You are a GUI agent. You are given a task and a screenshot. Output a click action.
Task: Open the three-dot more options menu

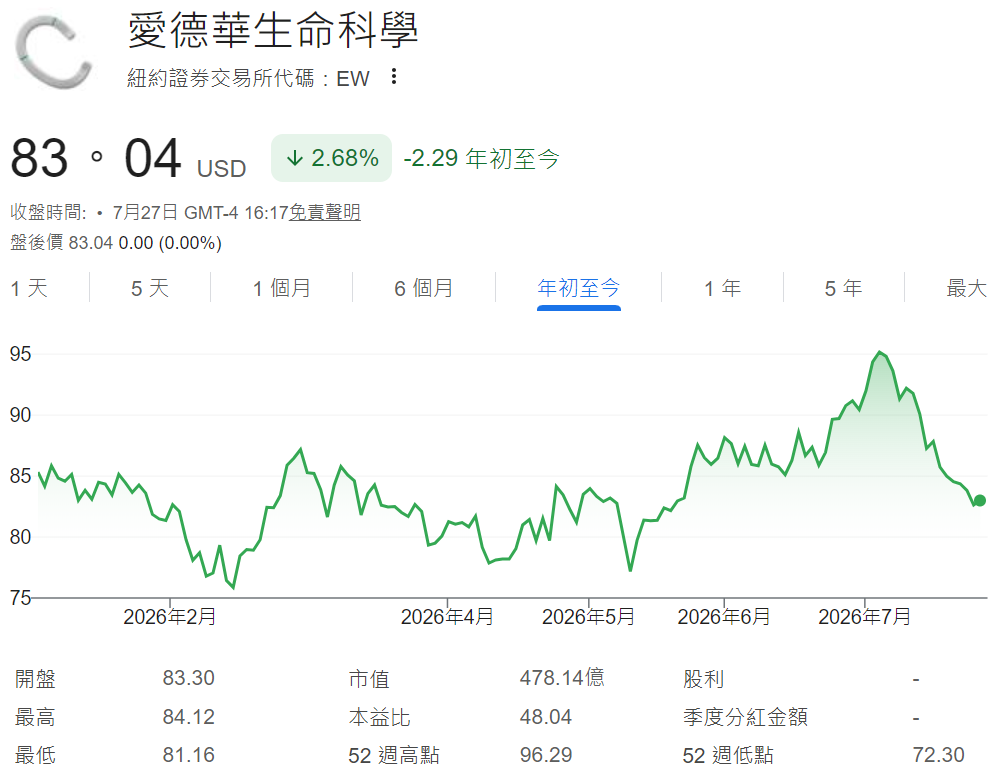click(x=394, y=77)
